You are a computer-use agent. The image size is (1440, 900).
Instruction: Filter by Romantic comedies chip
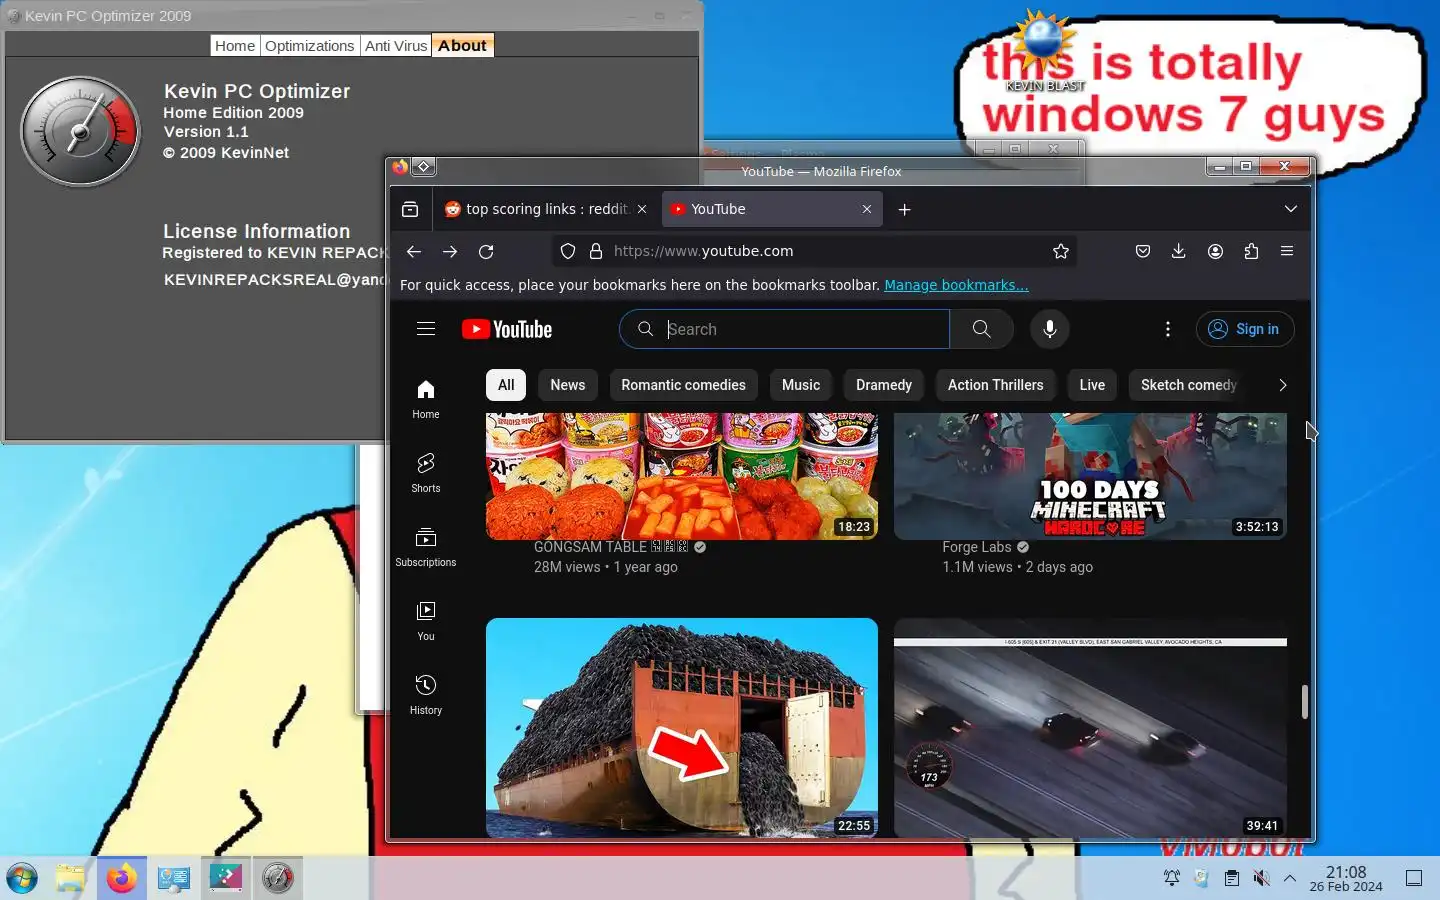coord(684,385)
